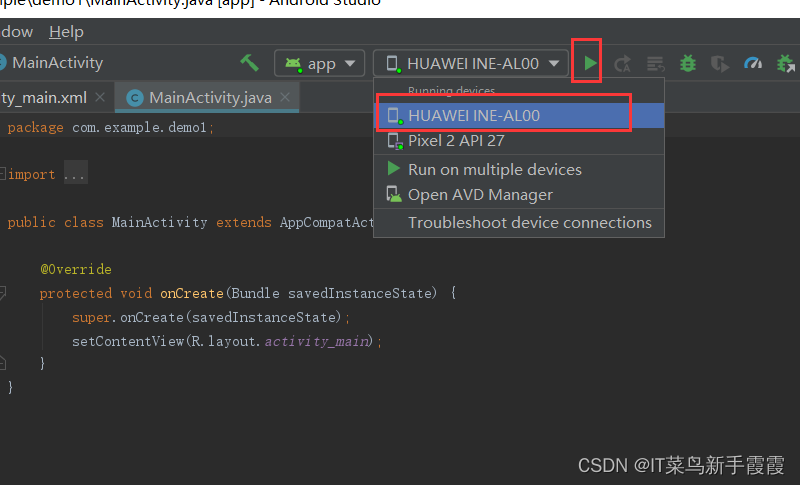
Task: Open the app run configuration dropdown
Action: tap(319, 63)
